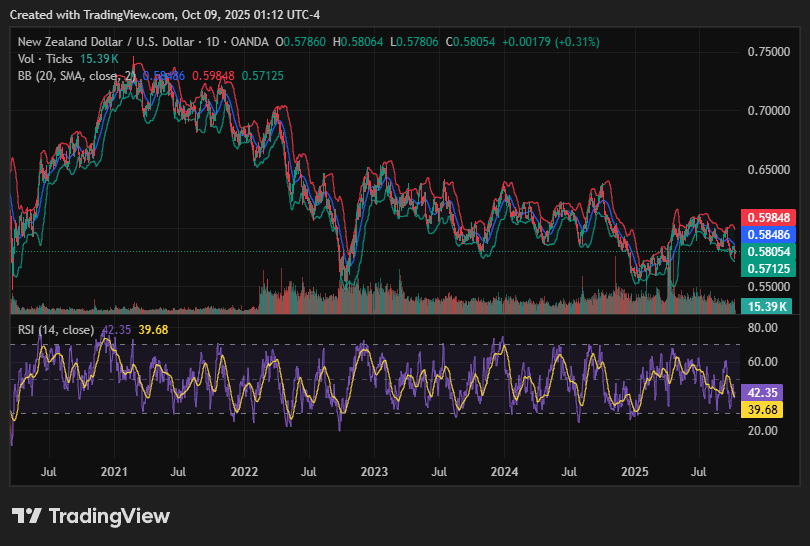Click the TradingView wordmark next to logo
This screenshot has height=546, width=810.
click(109, 516)
